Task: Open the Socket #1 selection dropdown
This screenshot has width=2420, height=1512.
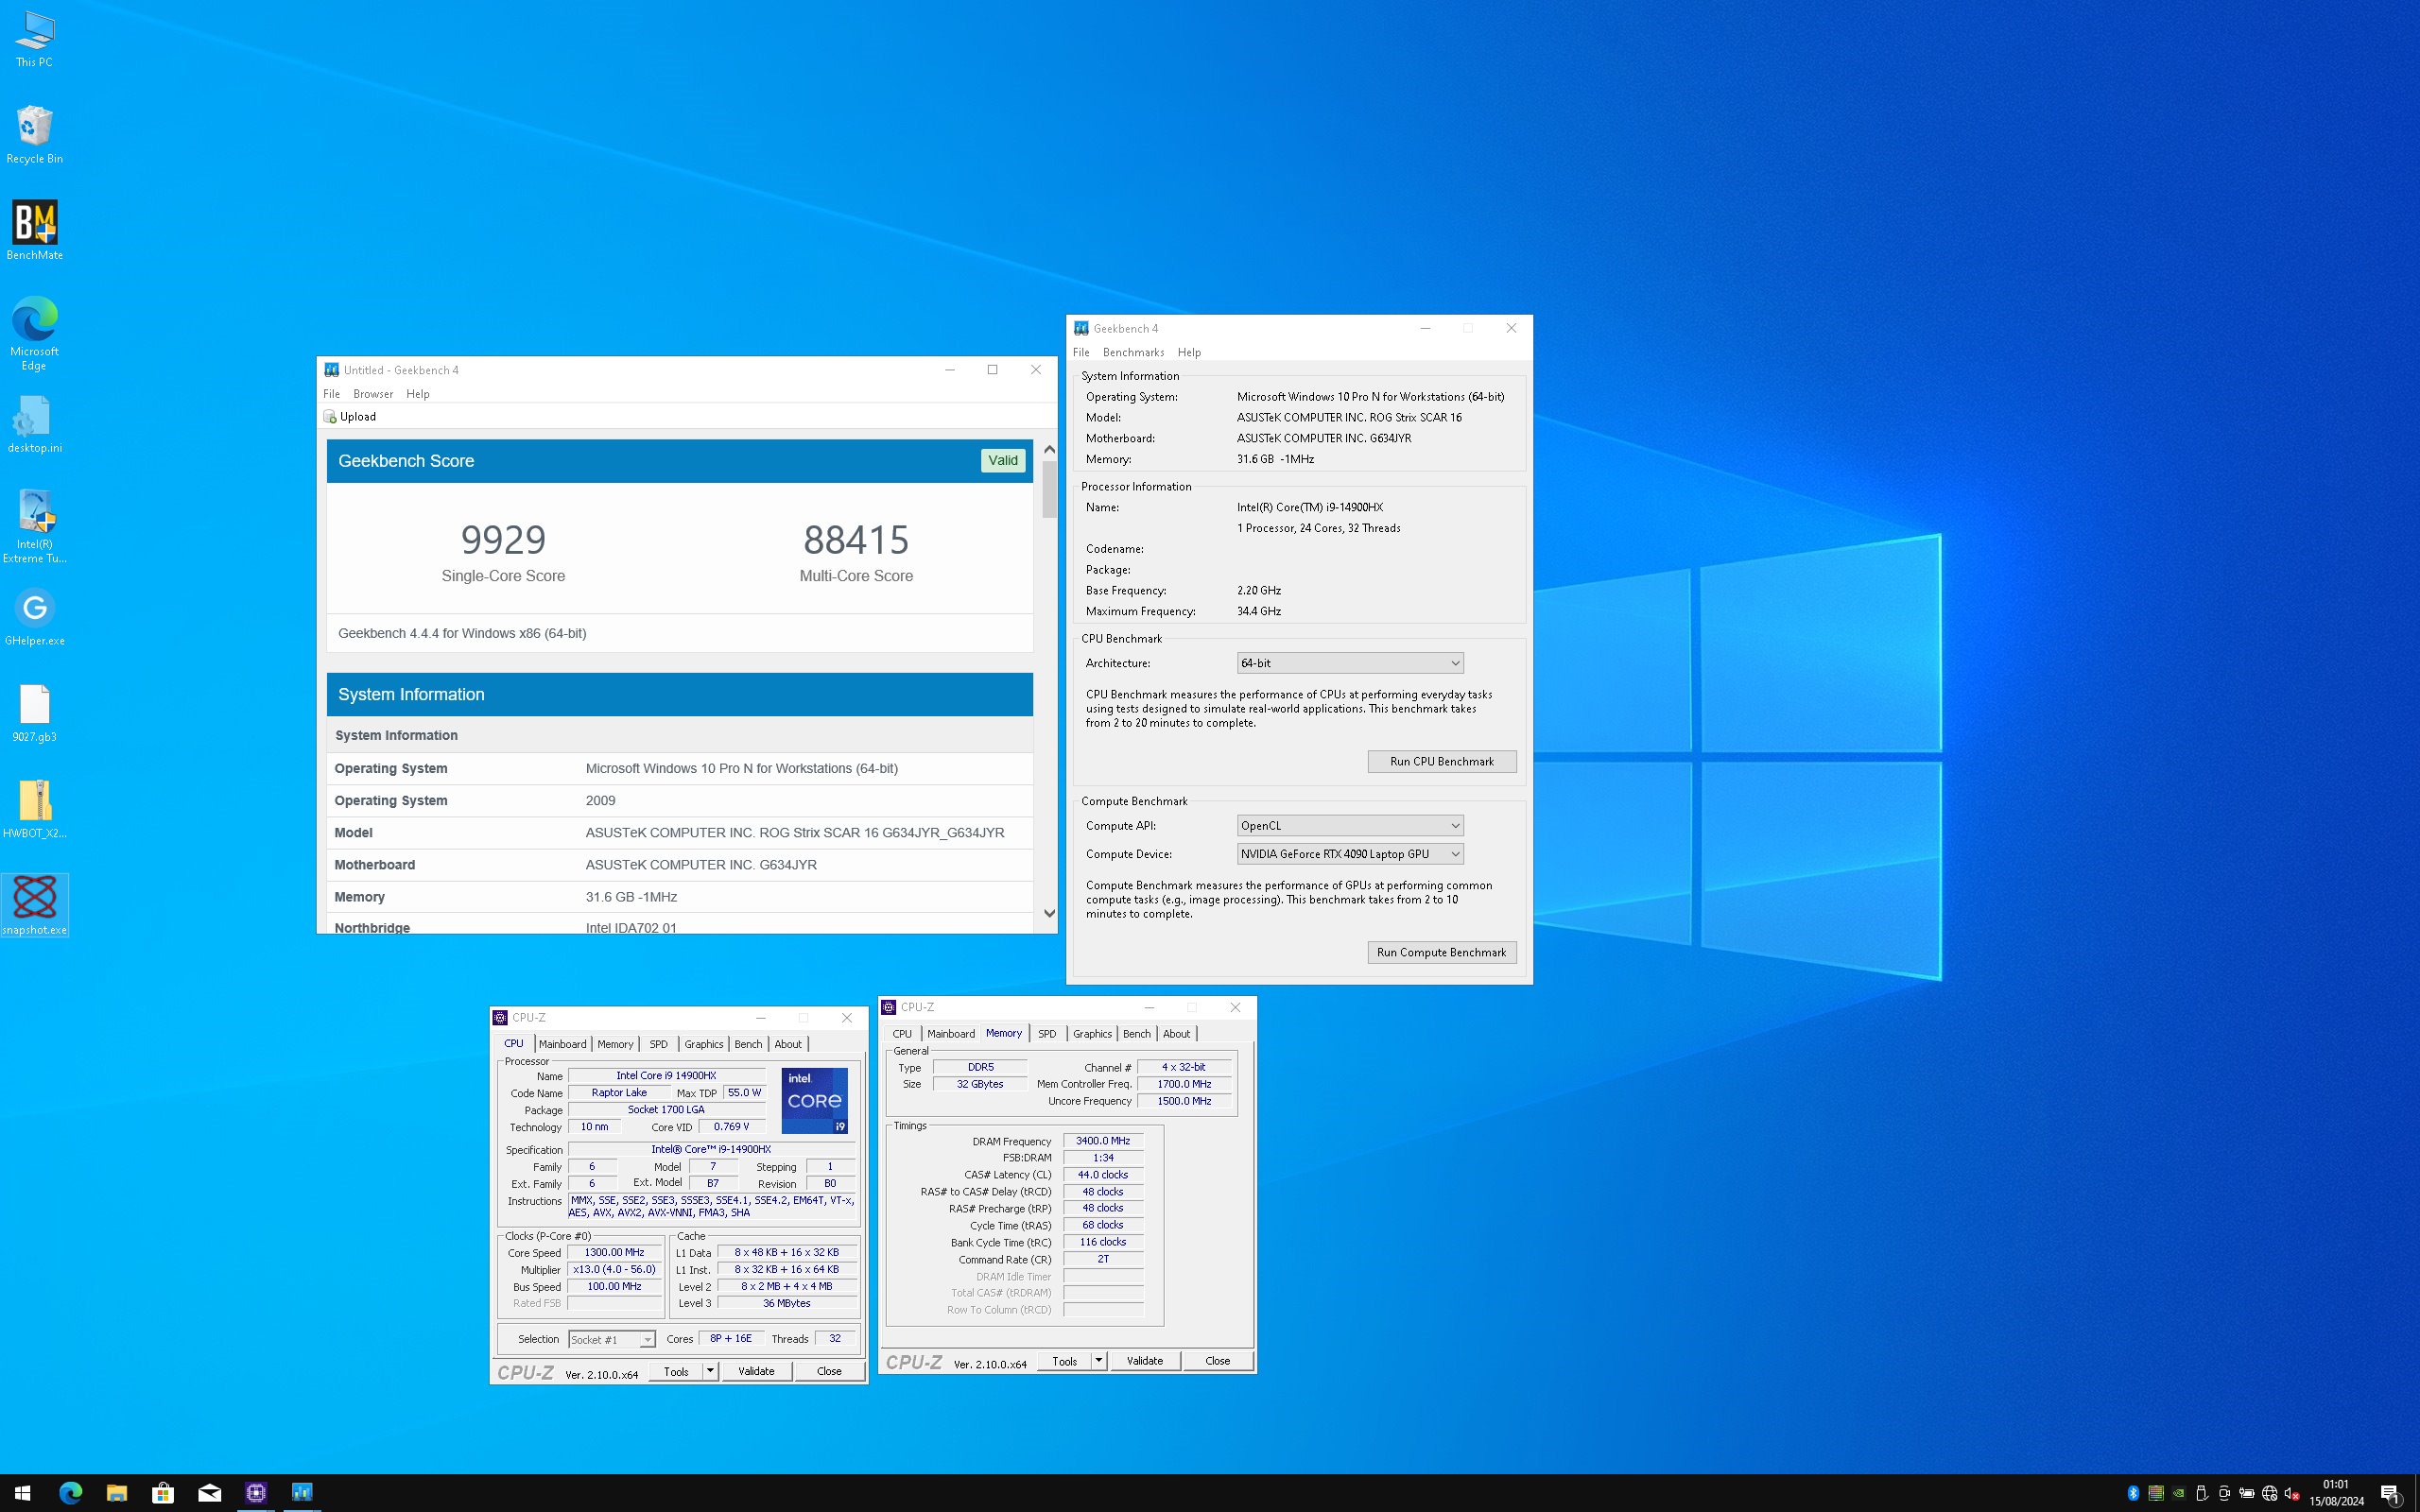Action: point(611,1339)
